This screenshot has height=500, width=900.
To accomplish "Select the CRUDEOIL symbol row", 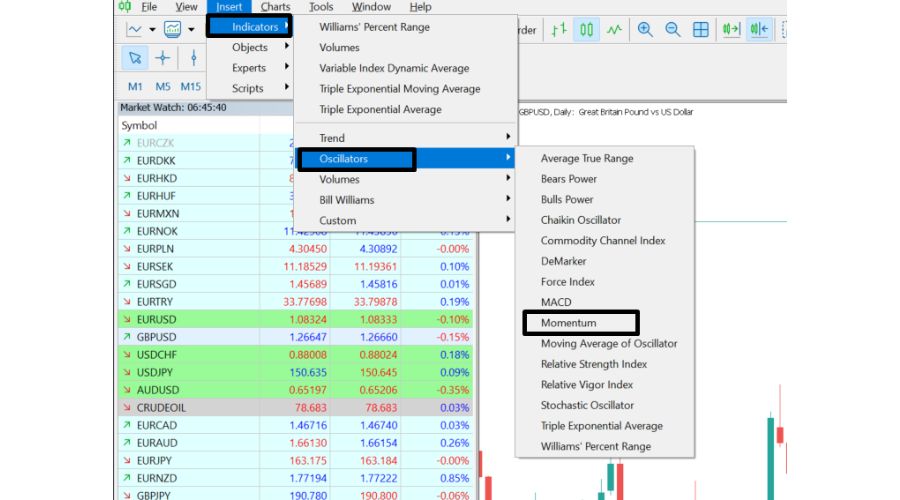I will 162,408.
